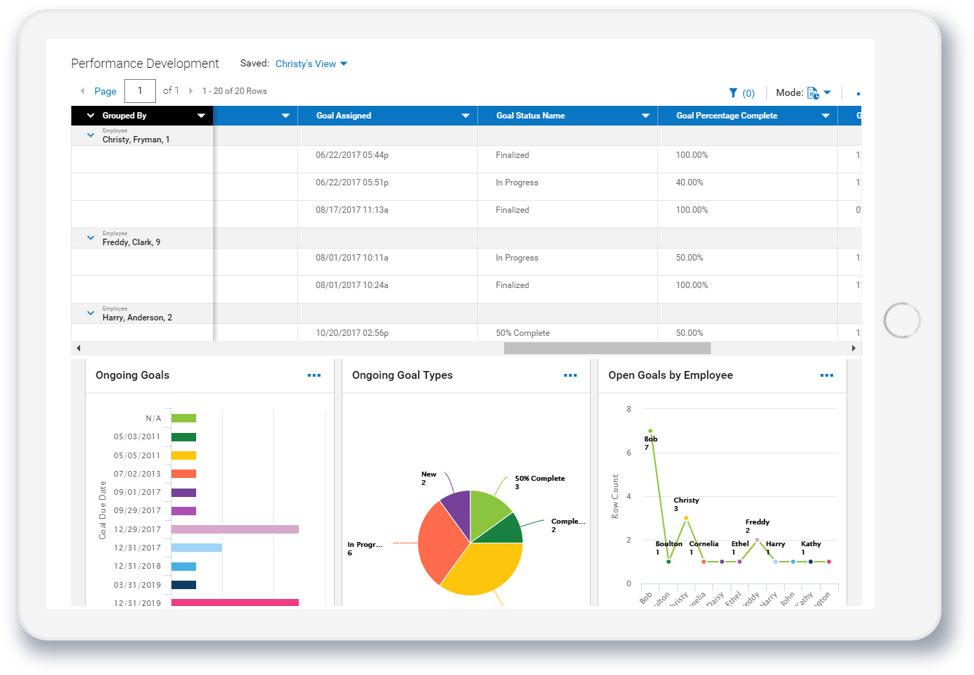Collapse the Freddy, Clark employee group
Image resolution: width=974 pixels, height=675 pixels.
89,237
